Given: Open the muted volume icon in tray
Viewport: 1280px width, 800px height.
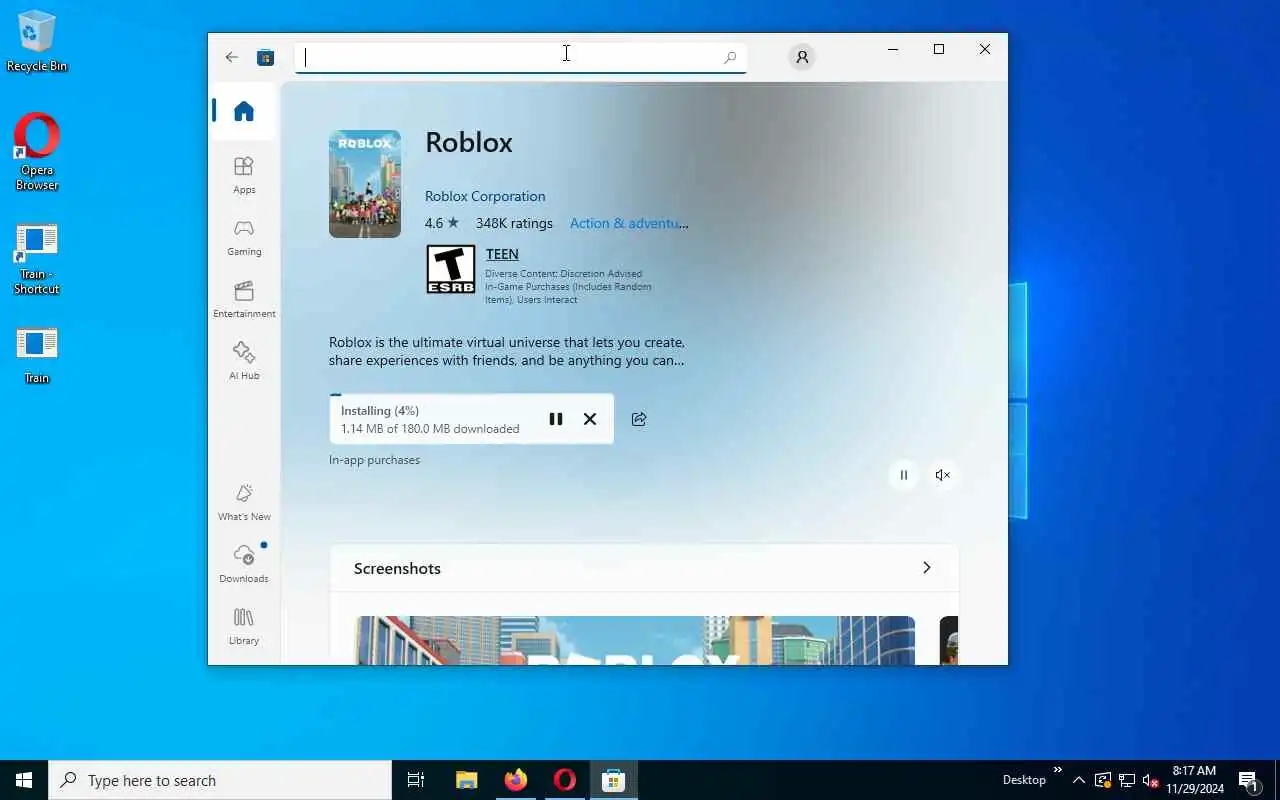Looking at the screenshot, I should click(1150, 780).
